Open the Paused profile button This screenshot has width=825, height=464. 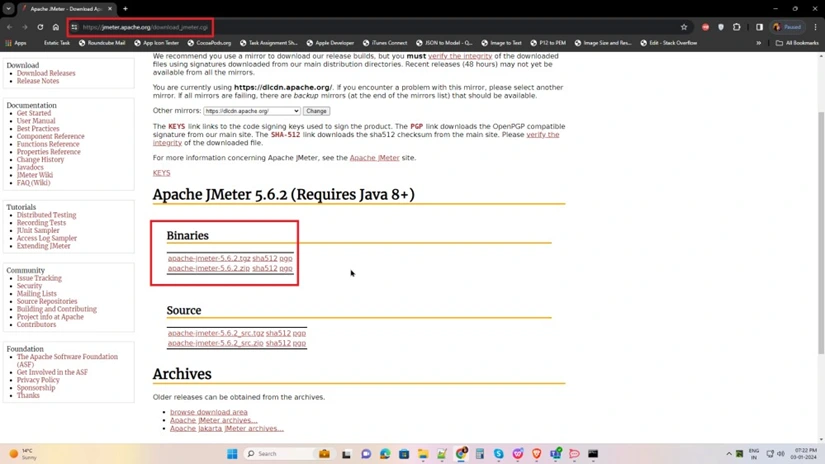pos(787,27)
